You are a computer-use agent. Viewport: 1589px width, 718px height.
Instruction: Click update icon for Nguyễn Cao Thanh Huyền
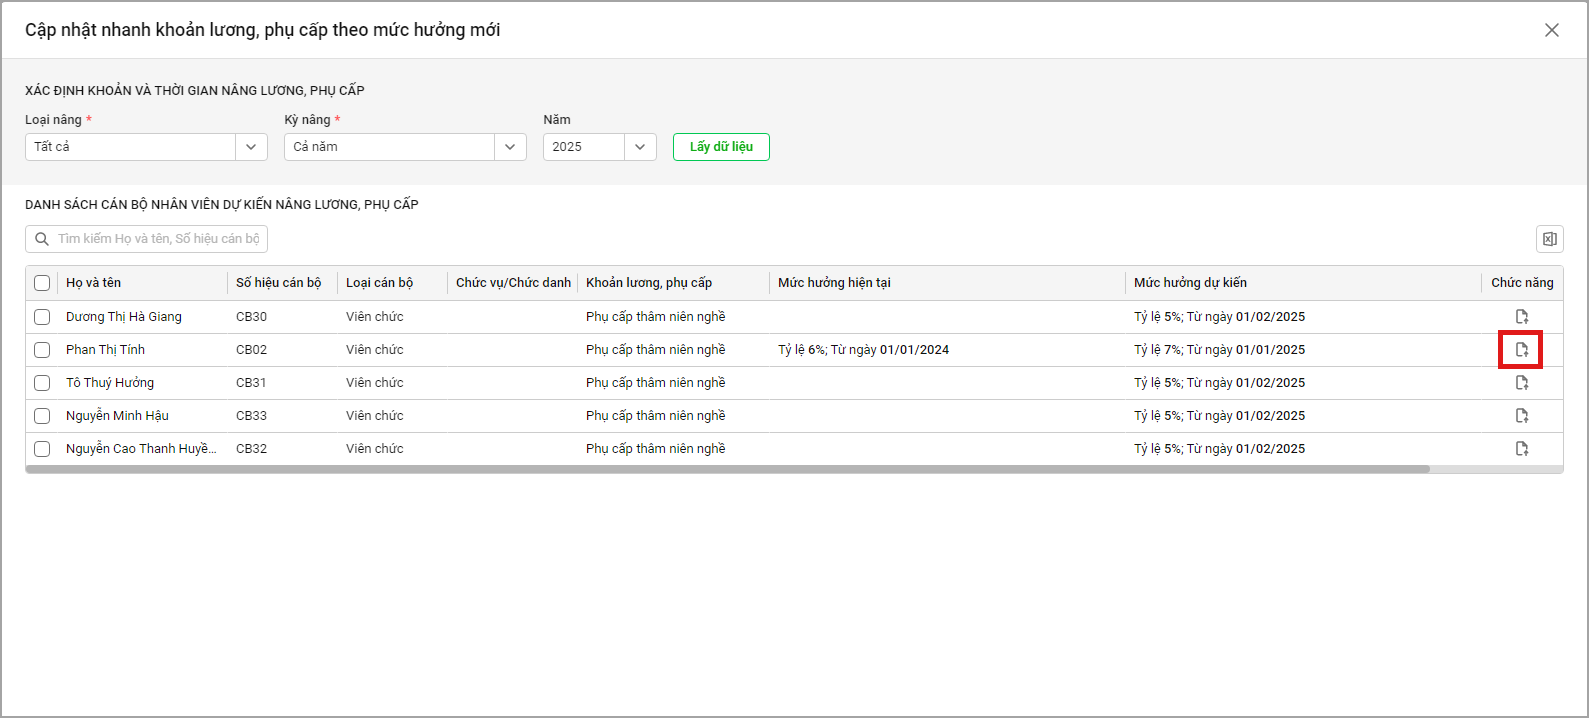point(1522,449)
